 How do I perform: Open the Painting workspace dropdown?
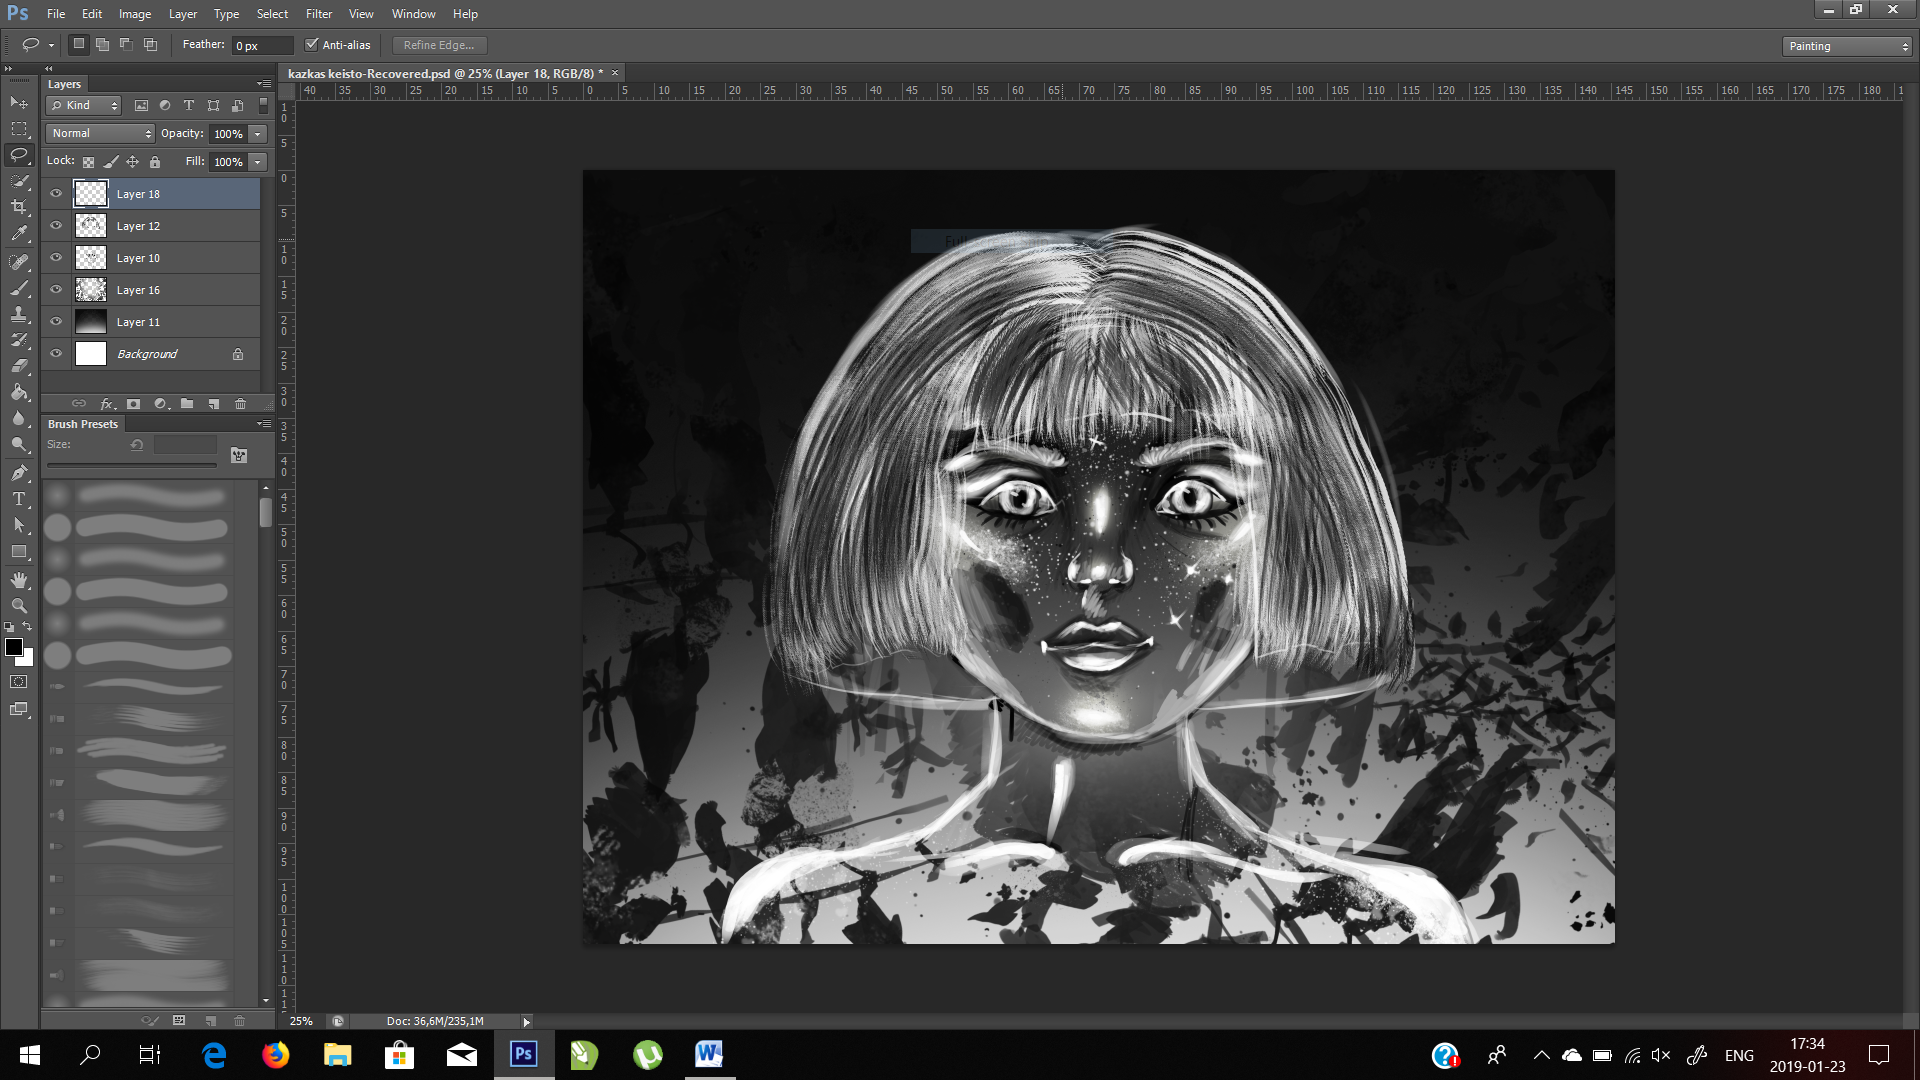click(1847, 46)
